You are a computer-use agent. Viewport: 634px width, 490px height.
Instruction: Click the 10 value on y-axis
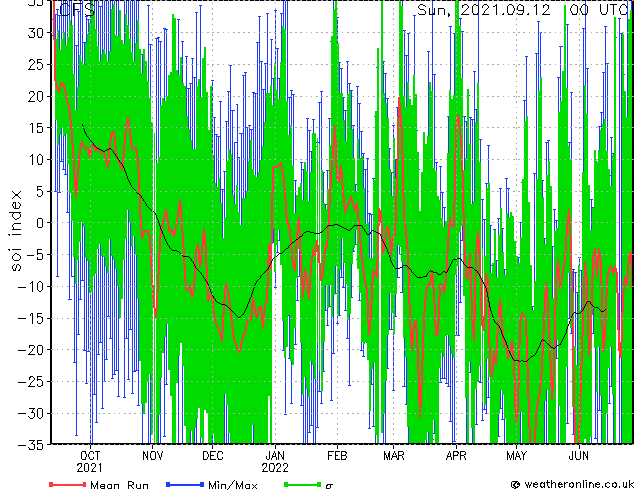click(36, 160)
